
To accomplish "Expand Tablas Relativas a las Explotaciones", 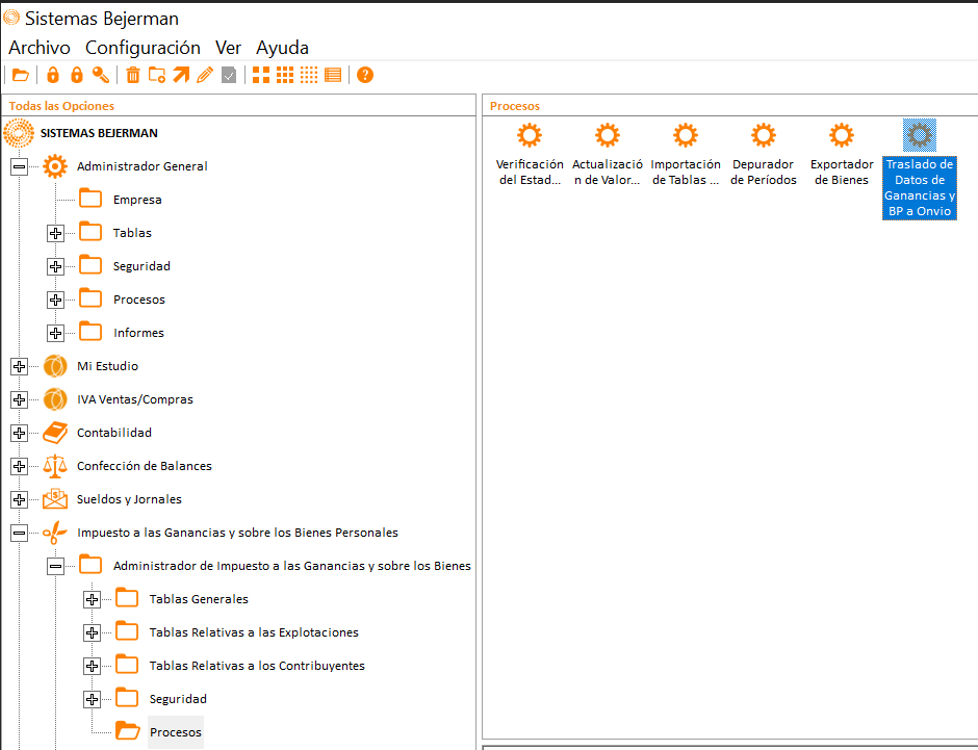I will (x=92, y=633).
